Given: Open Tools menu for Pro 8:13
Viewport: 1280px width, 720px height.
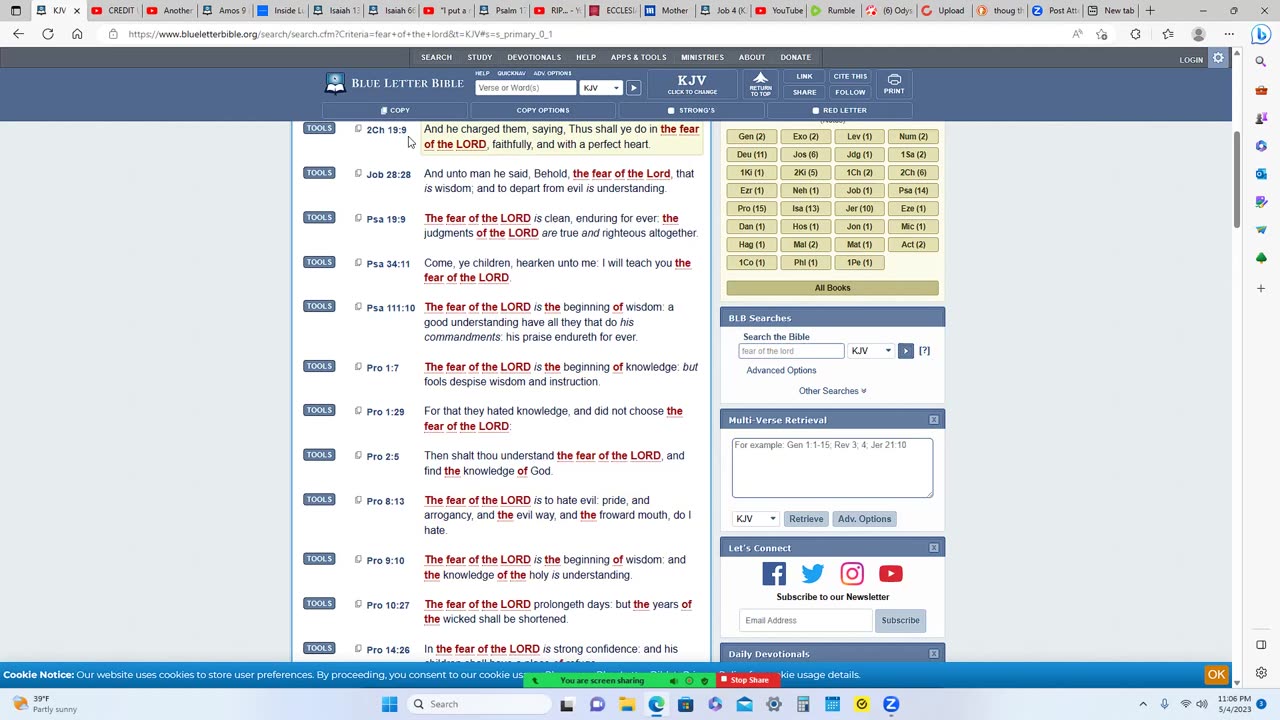Looking at the screenshot, I should [x=319, y=499].
